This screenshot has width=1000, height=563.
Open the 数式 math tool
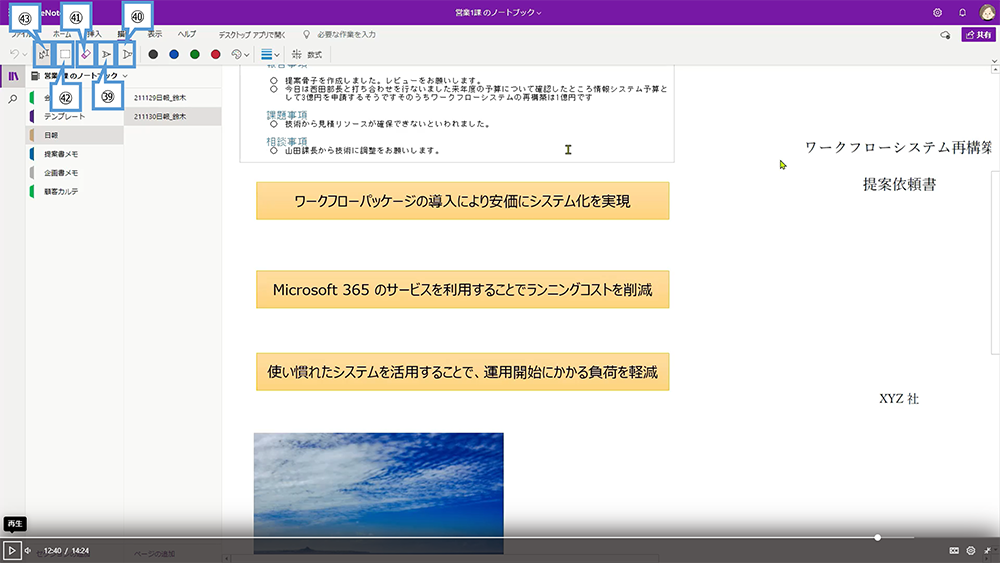[x=307, y=54]
